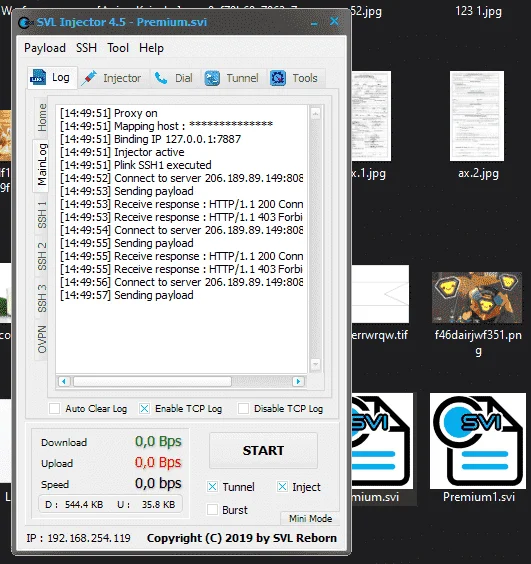Tick the Disable TCP Log checkbox
Screen dimensions: 531x564
(x=243, y=409)
